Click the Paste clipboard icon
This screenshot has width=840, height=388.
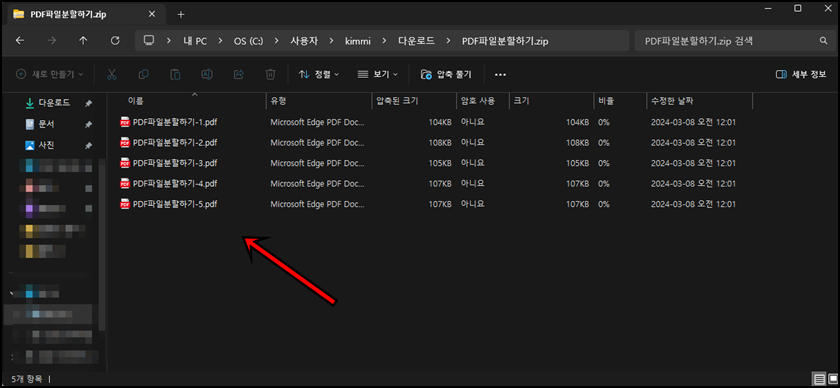[x=175, y=74]
